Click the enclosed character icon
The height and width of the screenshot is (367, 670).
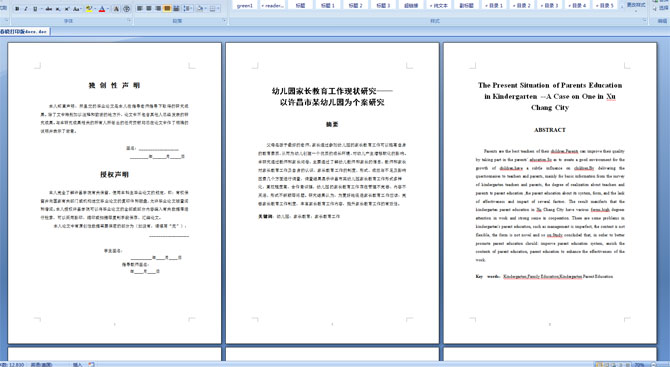tap(126, 9)
